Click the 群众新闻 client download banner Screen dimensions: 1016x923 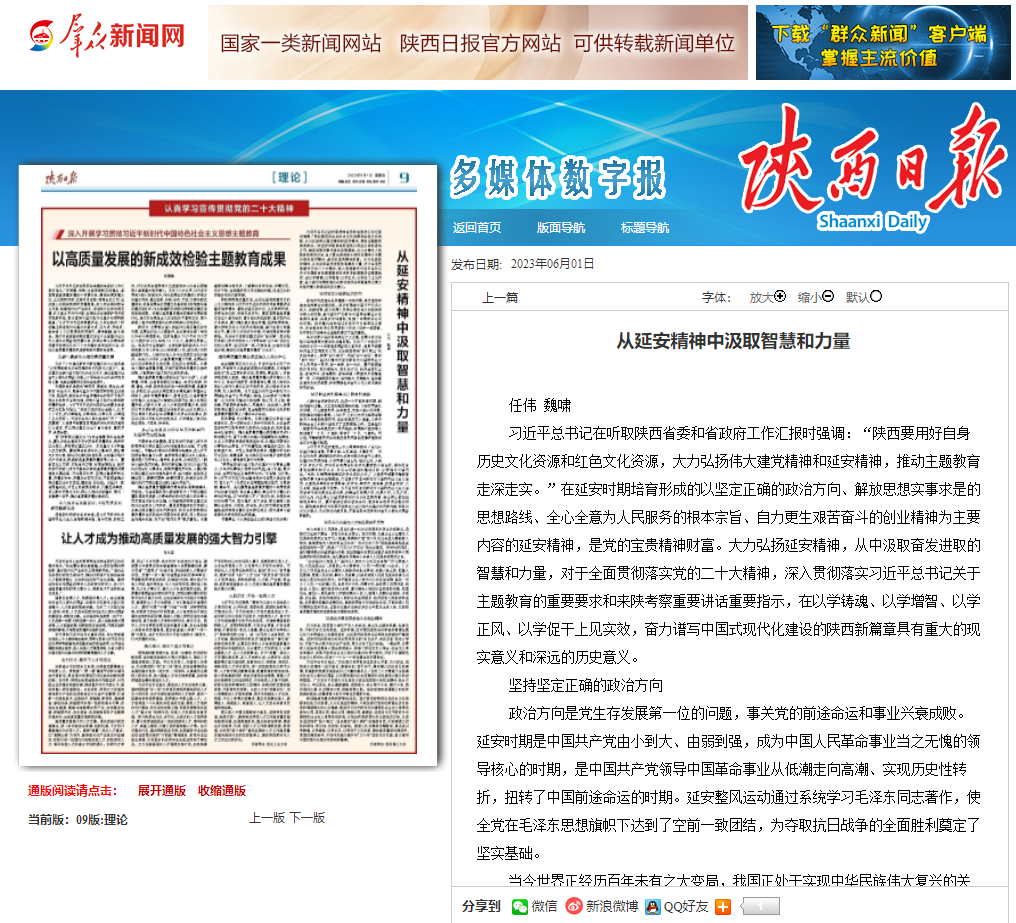coord(883,43)
